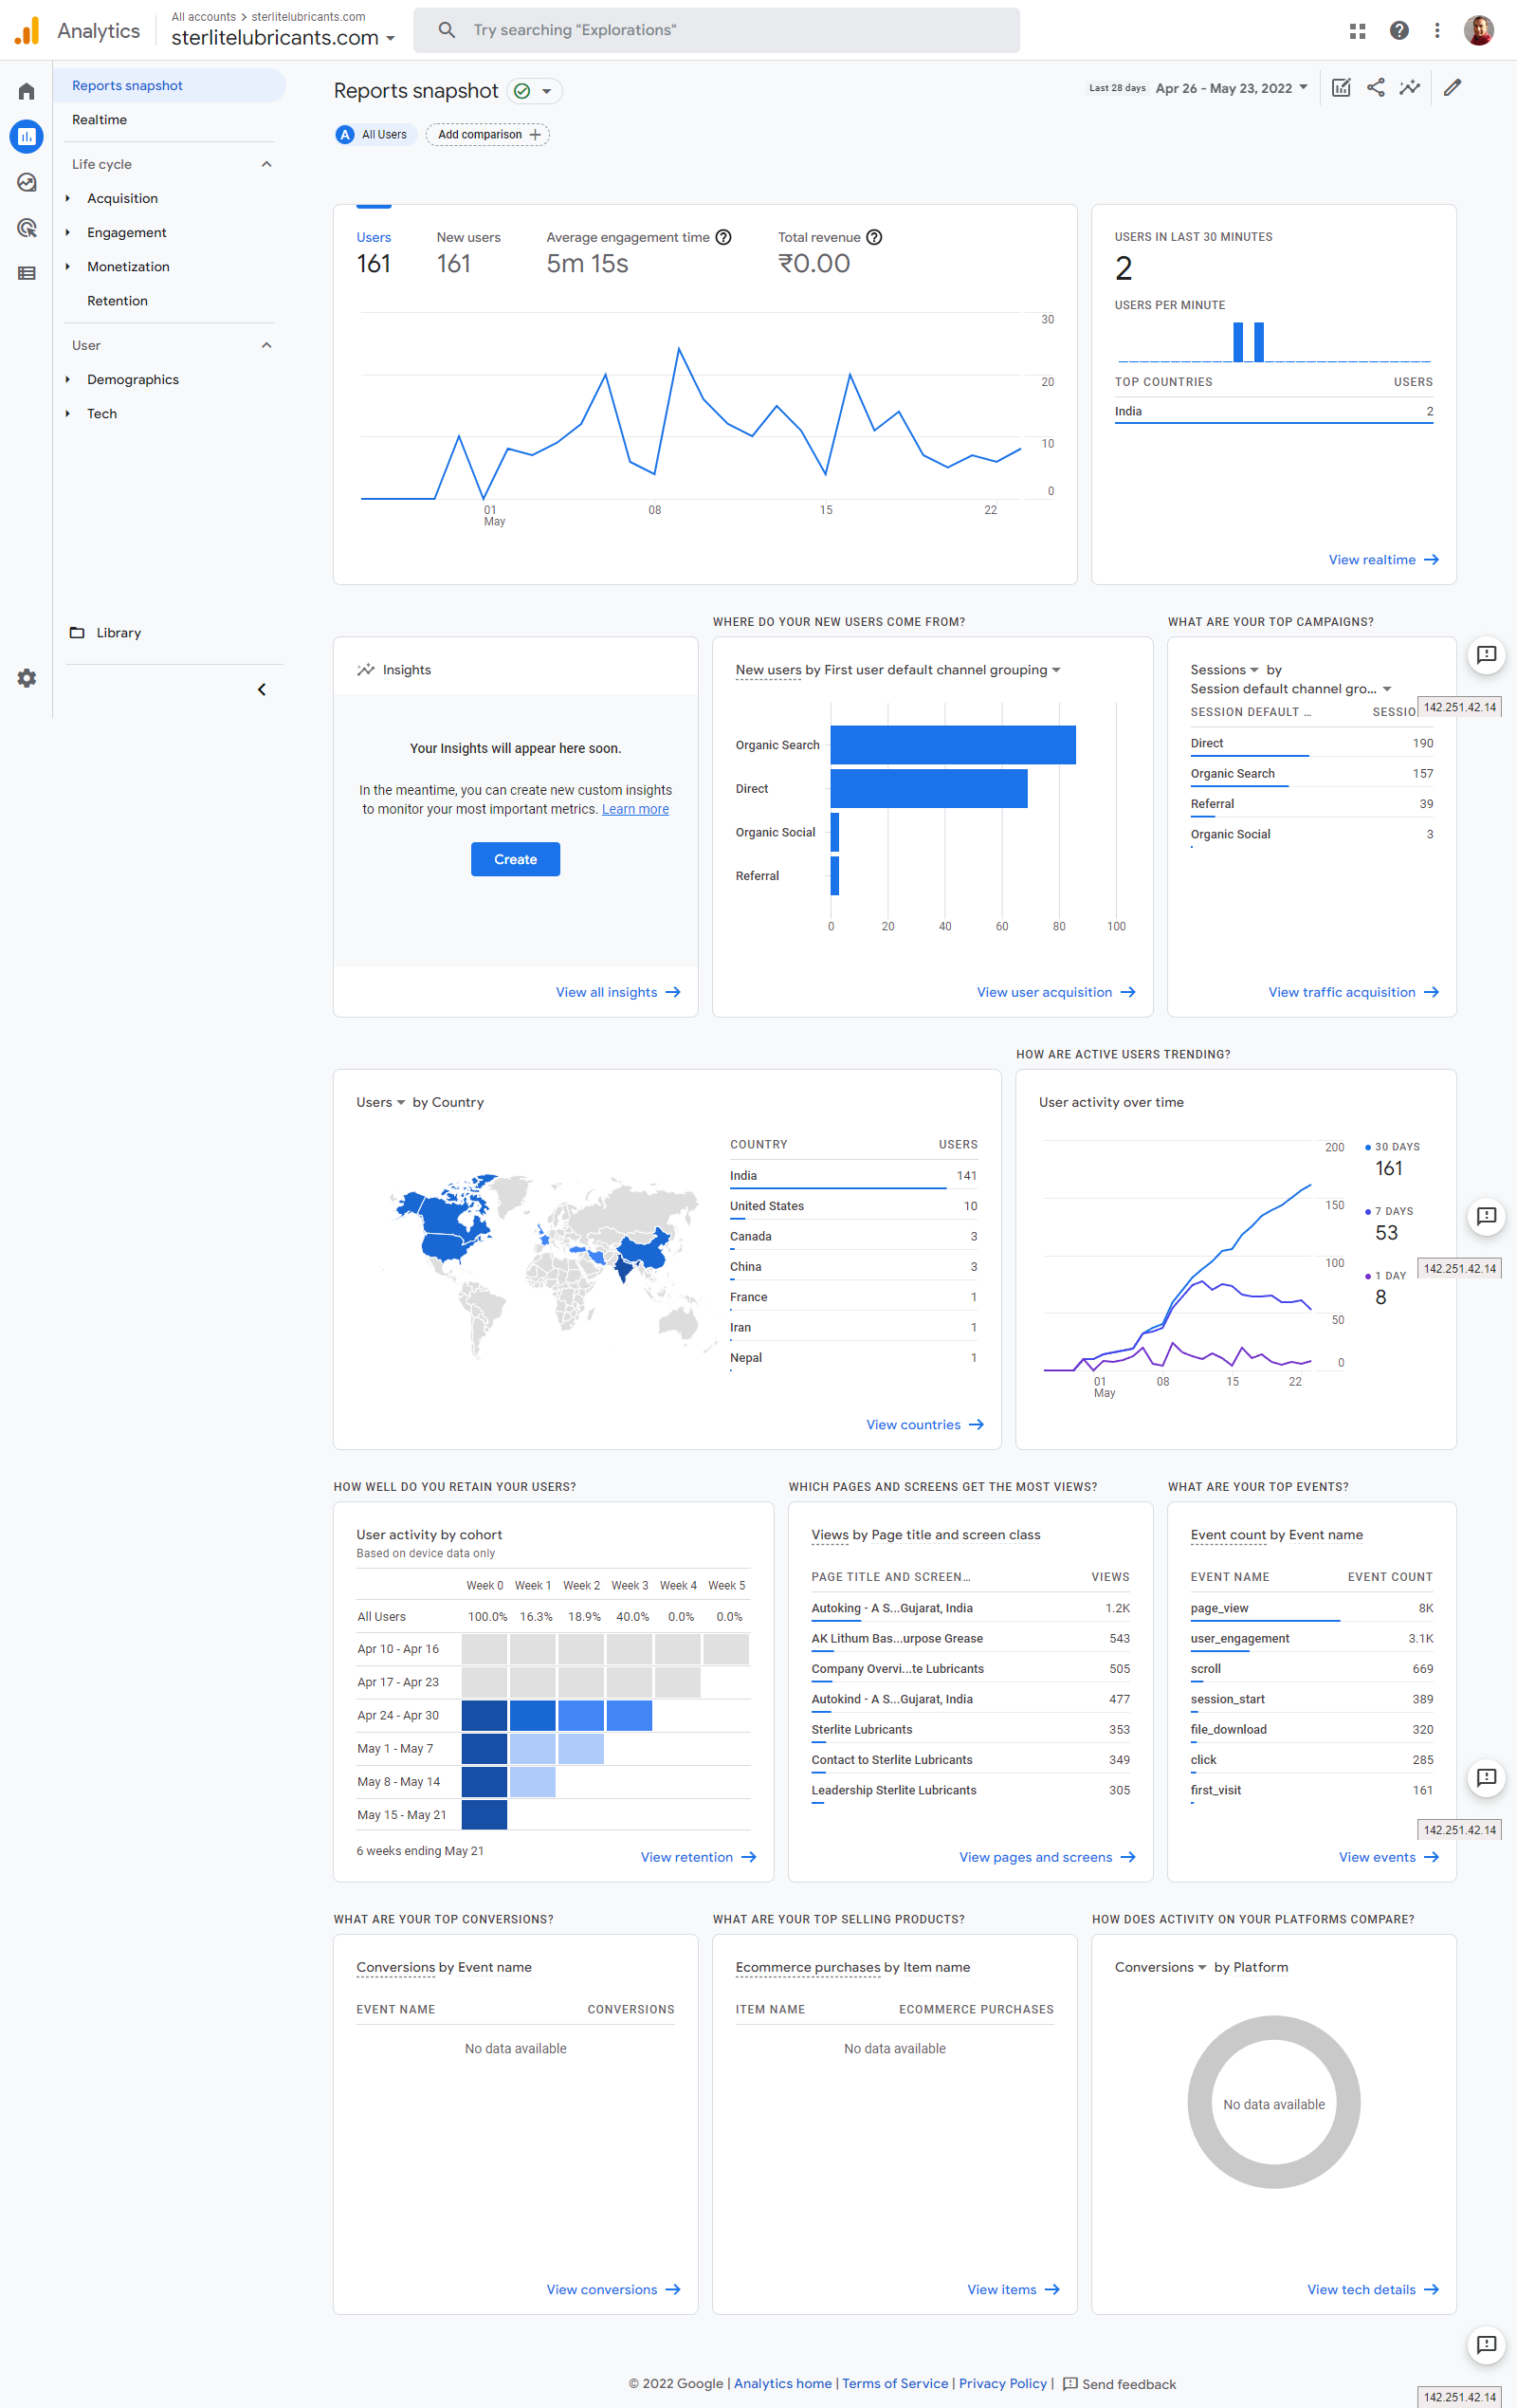Viewport: 1517px width, 2408px height.
Task: Open the Advertising icon in left rail
Action: pos(26,228)
